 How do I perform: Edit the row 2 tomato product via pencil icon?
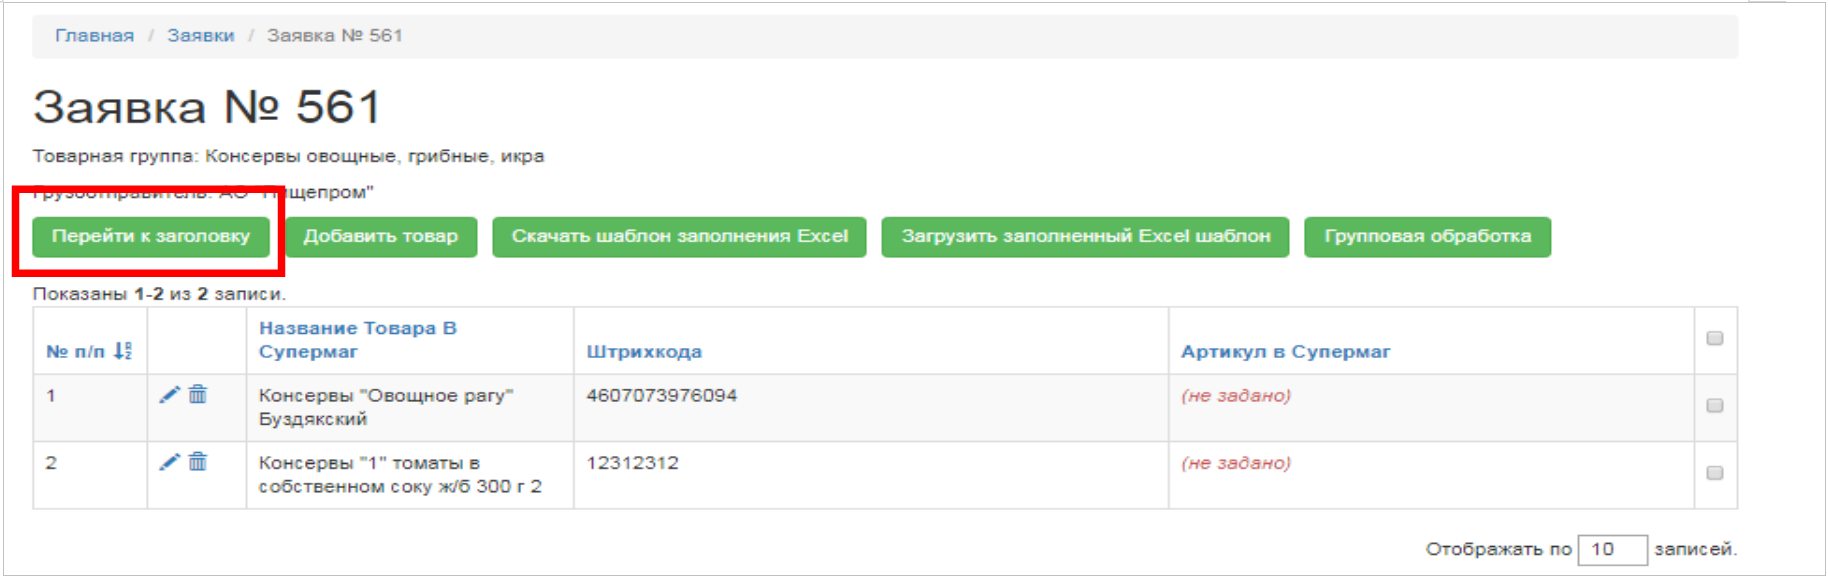(169, 462)
